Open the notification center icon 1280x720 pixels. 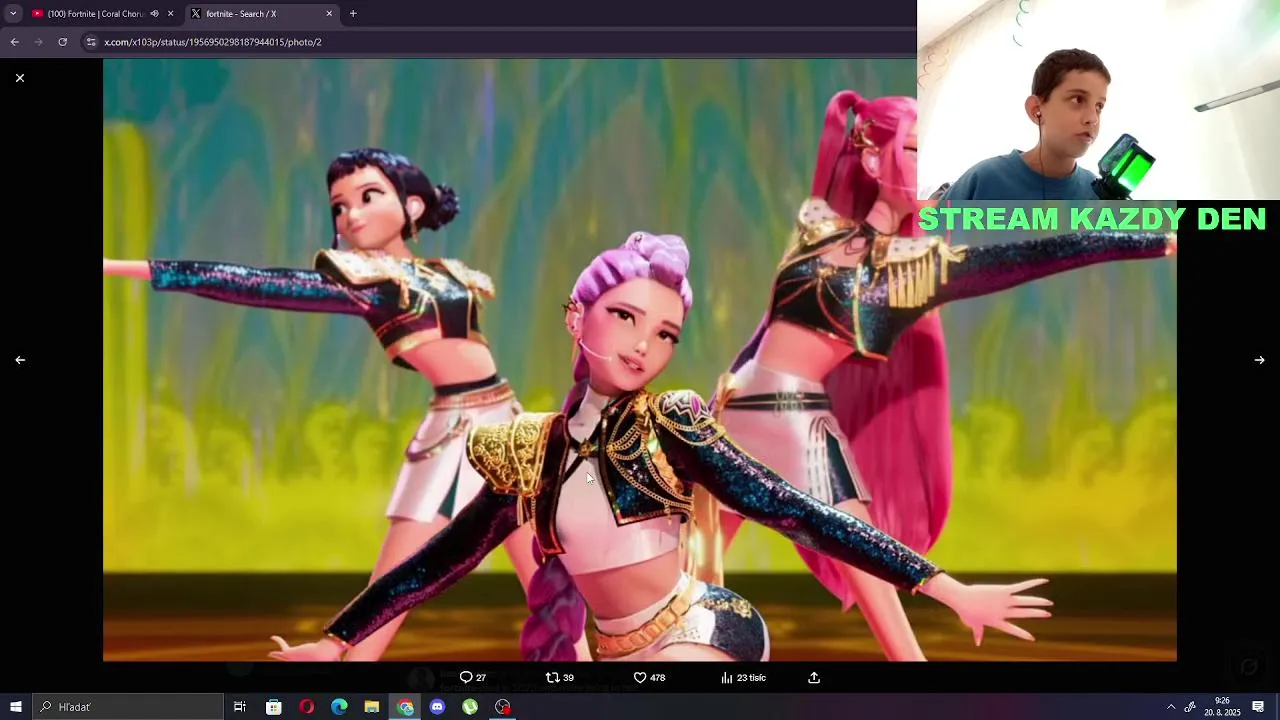(1258, 707)
